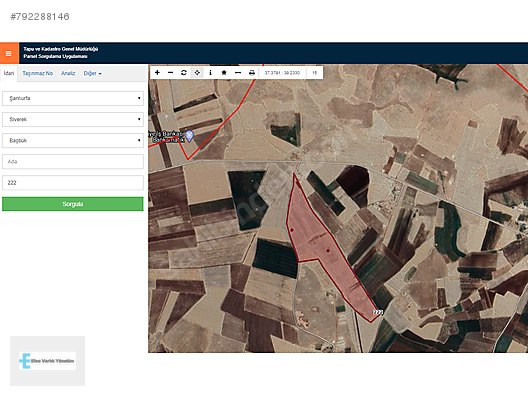Viewport: 528px width, 396px height.
Task: Open the İdari tab
Action: click(9, 73)
